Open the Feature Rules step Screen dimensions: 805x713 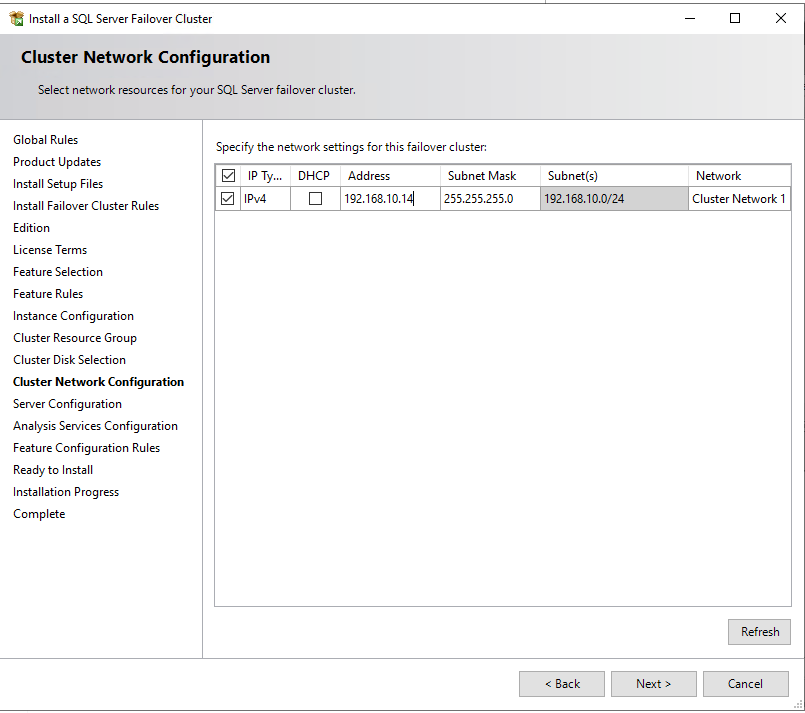tap(48, 294)
